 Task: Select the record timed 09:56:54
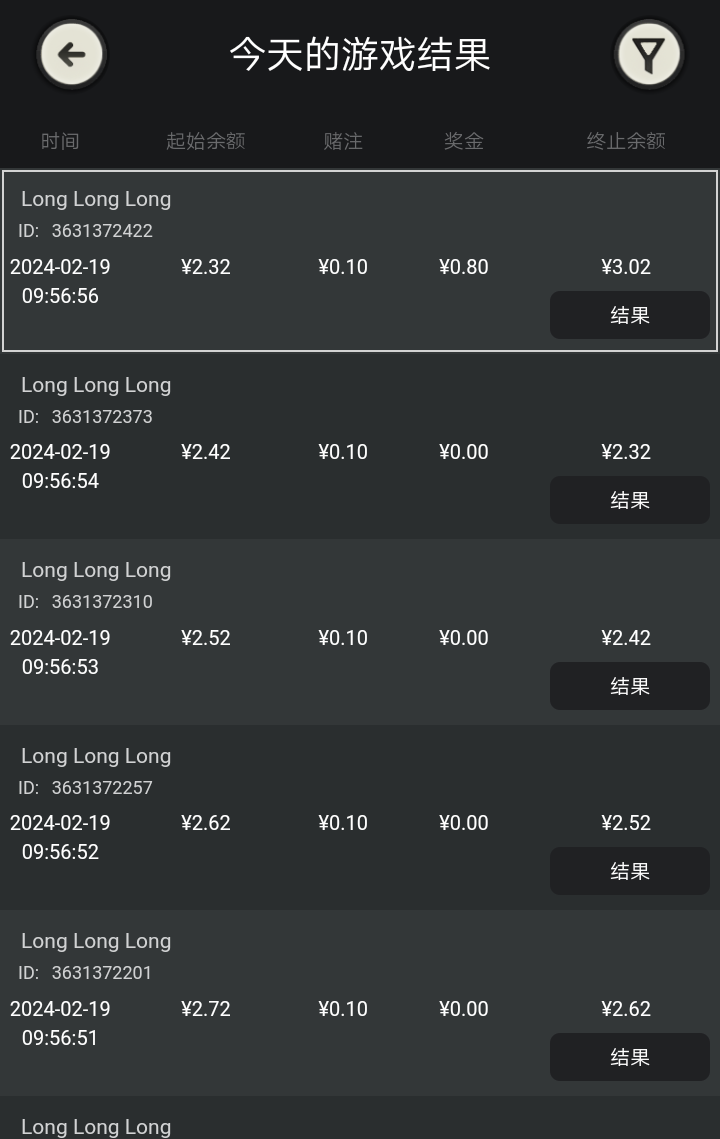(x=360, y=446)
